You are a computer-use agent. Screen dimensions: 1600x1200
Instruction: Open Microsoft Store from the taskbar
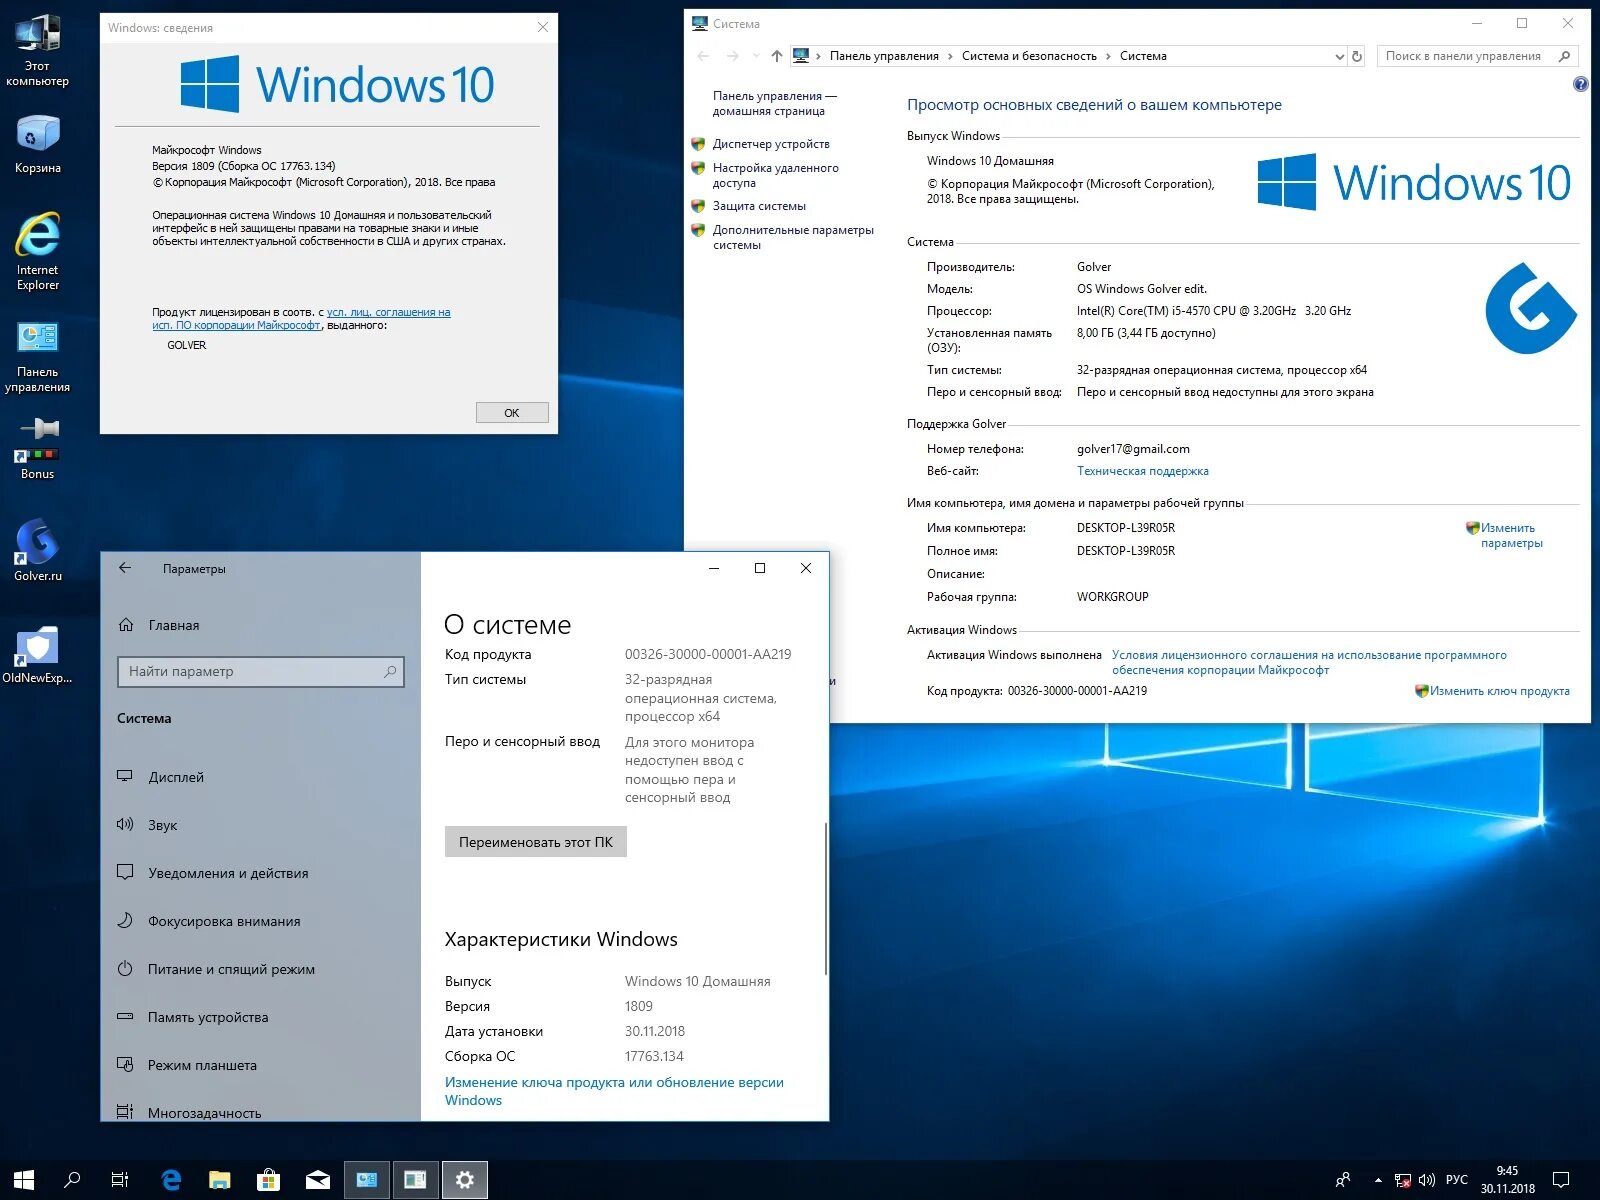click(x=269, y=1180)
